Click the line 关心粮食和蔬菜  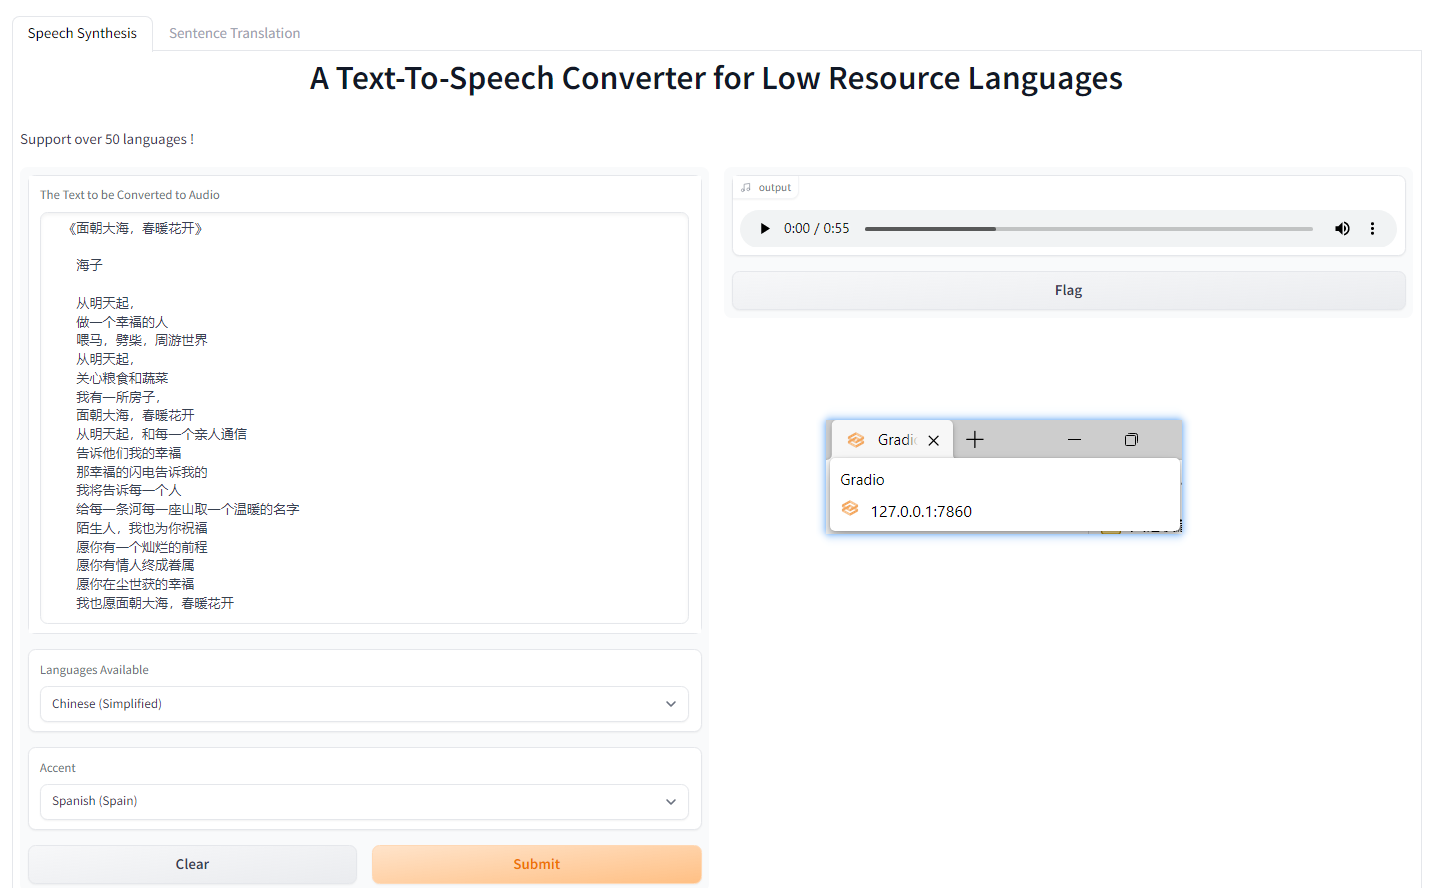pos(122,378)
